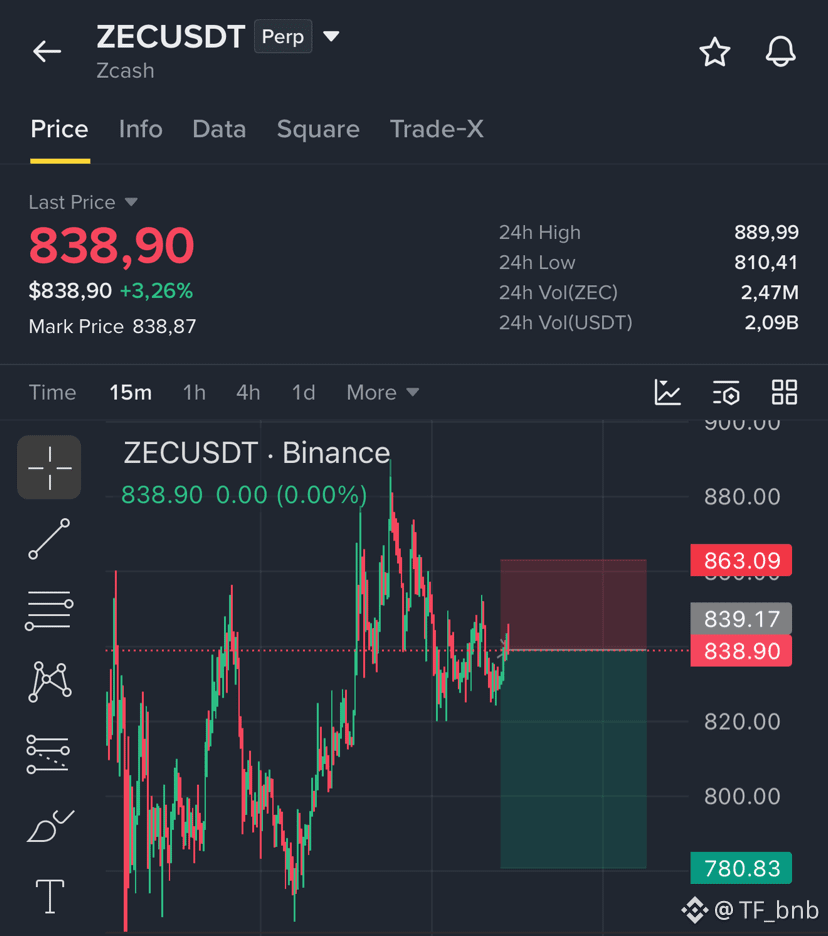Screen dimensions: 828x936
Task: Click the 863.09 stop-loss price label
Action: [741, 560]
